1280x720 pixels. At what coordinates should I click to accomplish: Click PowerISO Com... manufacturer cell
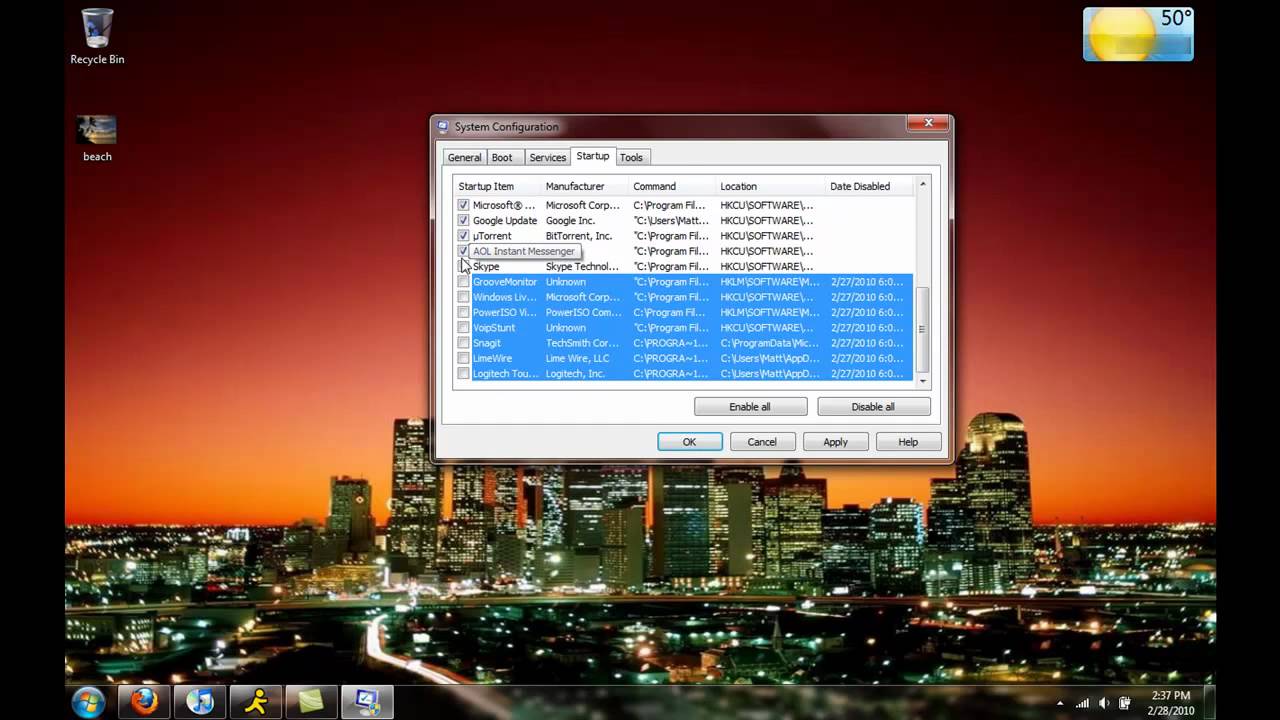[x=583, y=312]
